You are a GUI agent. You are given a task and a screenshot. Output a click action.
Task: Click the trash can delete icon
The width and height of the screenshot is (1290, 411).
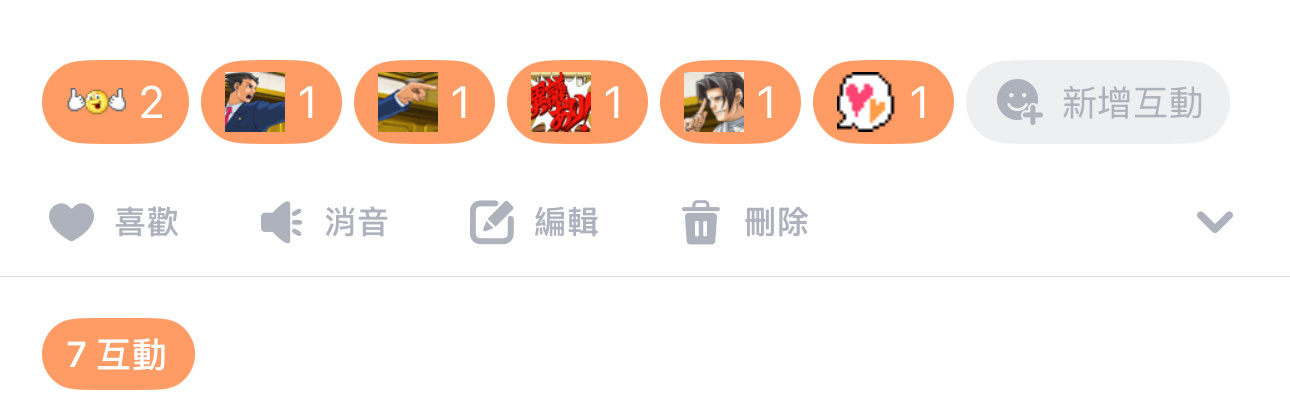(701, 222)
